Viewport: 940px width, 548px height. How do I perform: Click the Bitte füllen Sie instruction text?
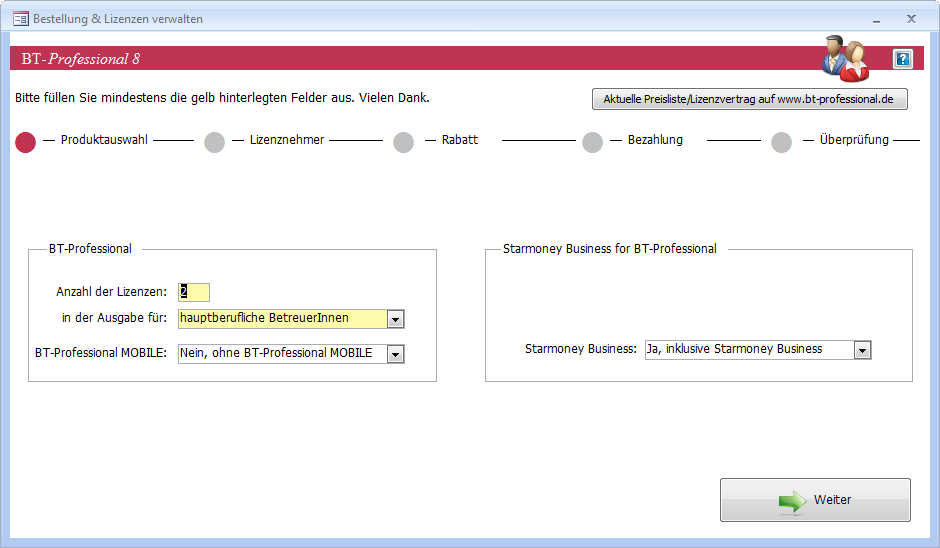tap(222, 98)
